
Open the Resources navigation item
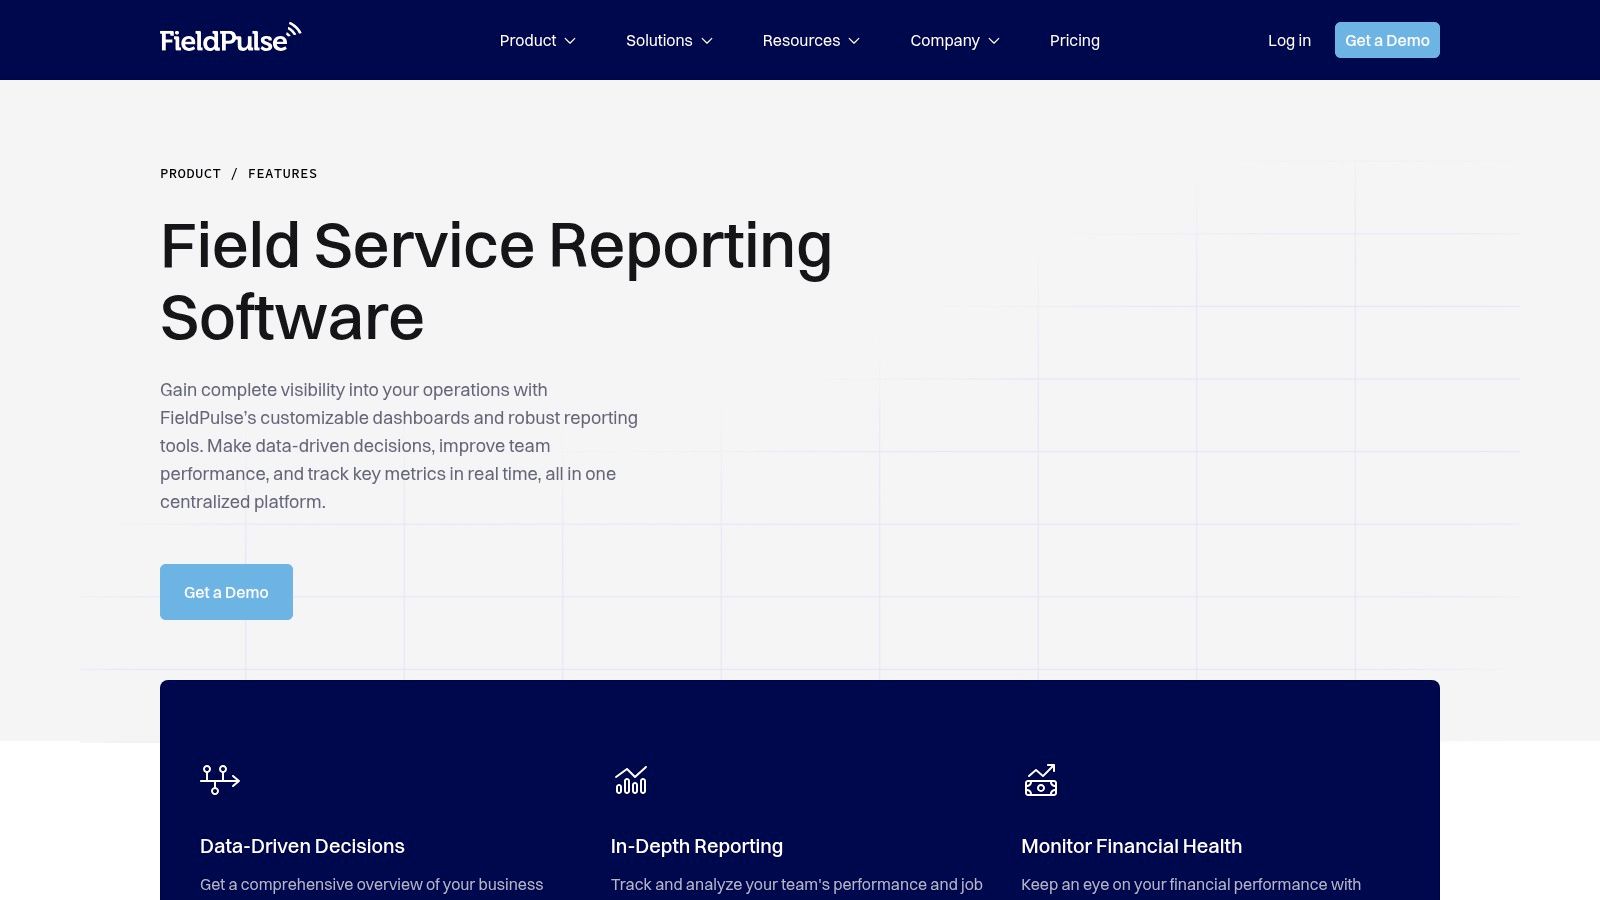[811, 40]
